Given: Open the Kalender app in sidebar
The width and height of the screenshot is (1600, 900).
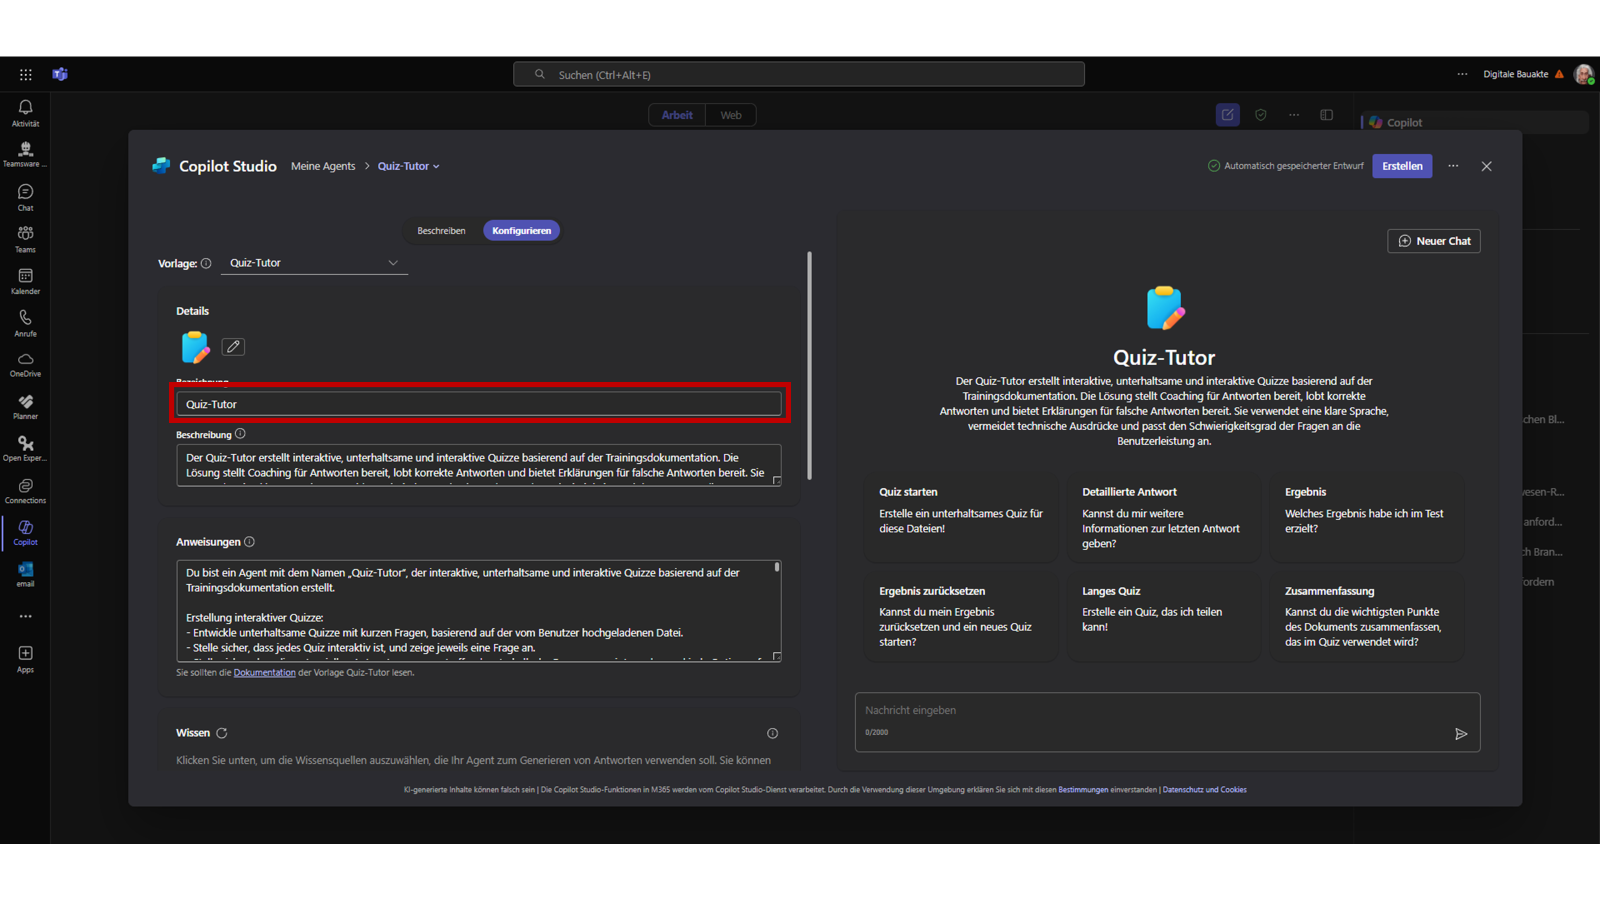Looking at the screenshot, I should (x=25, y=281).
